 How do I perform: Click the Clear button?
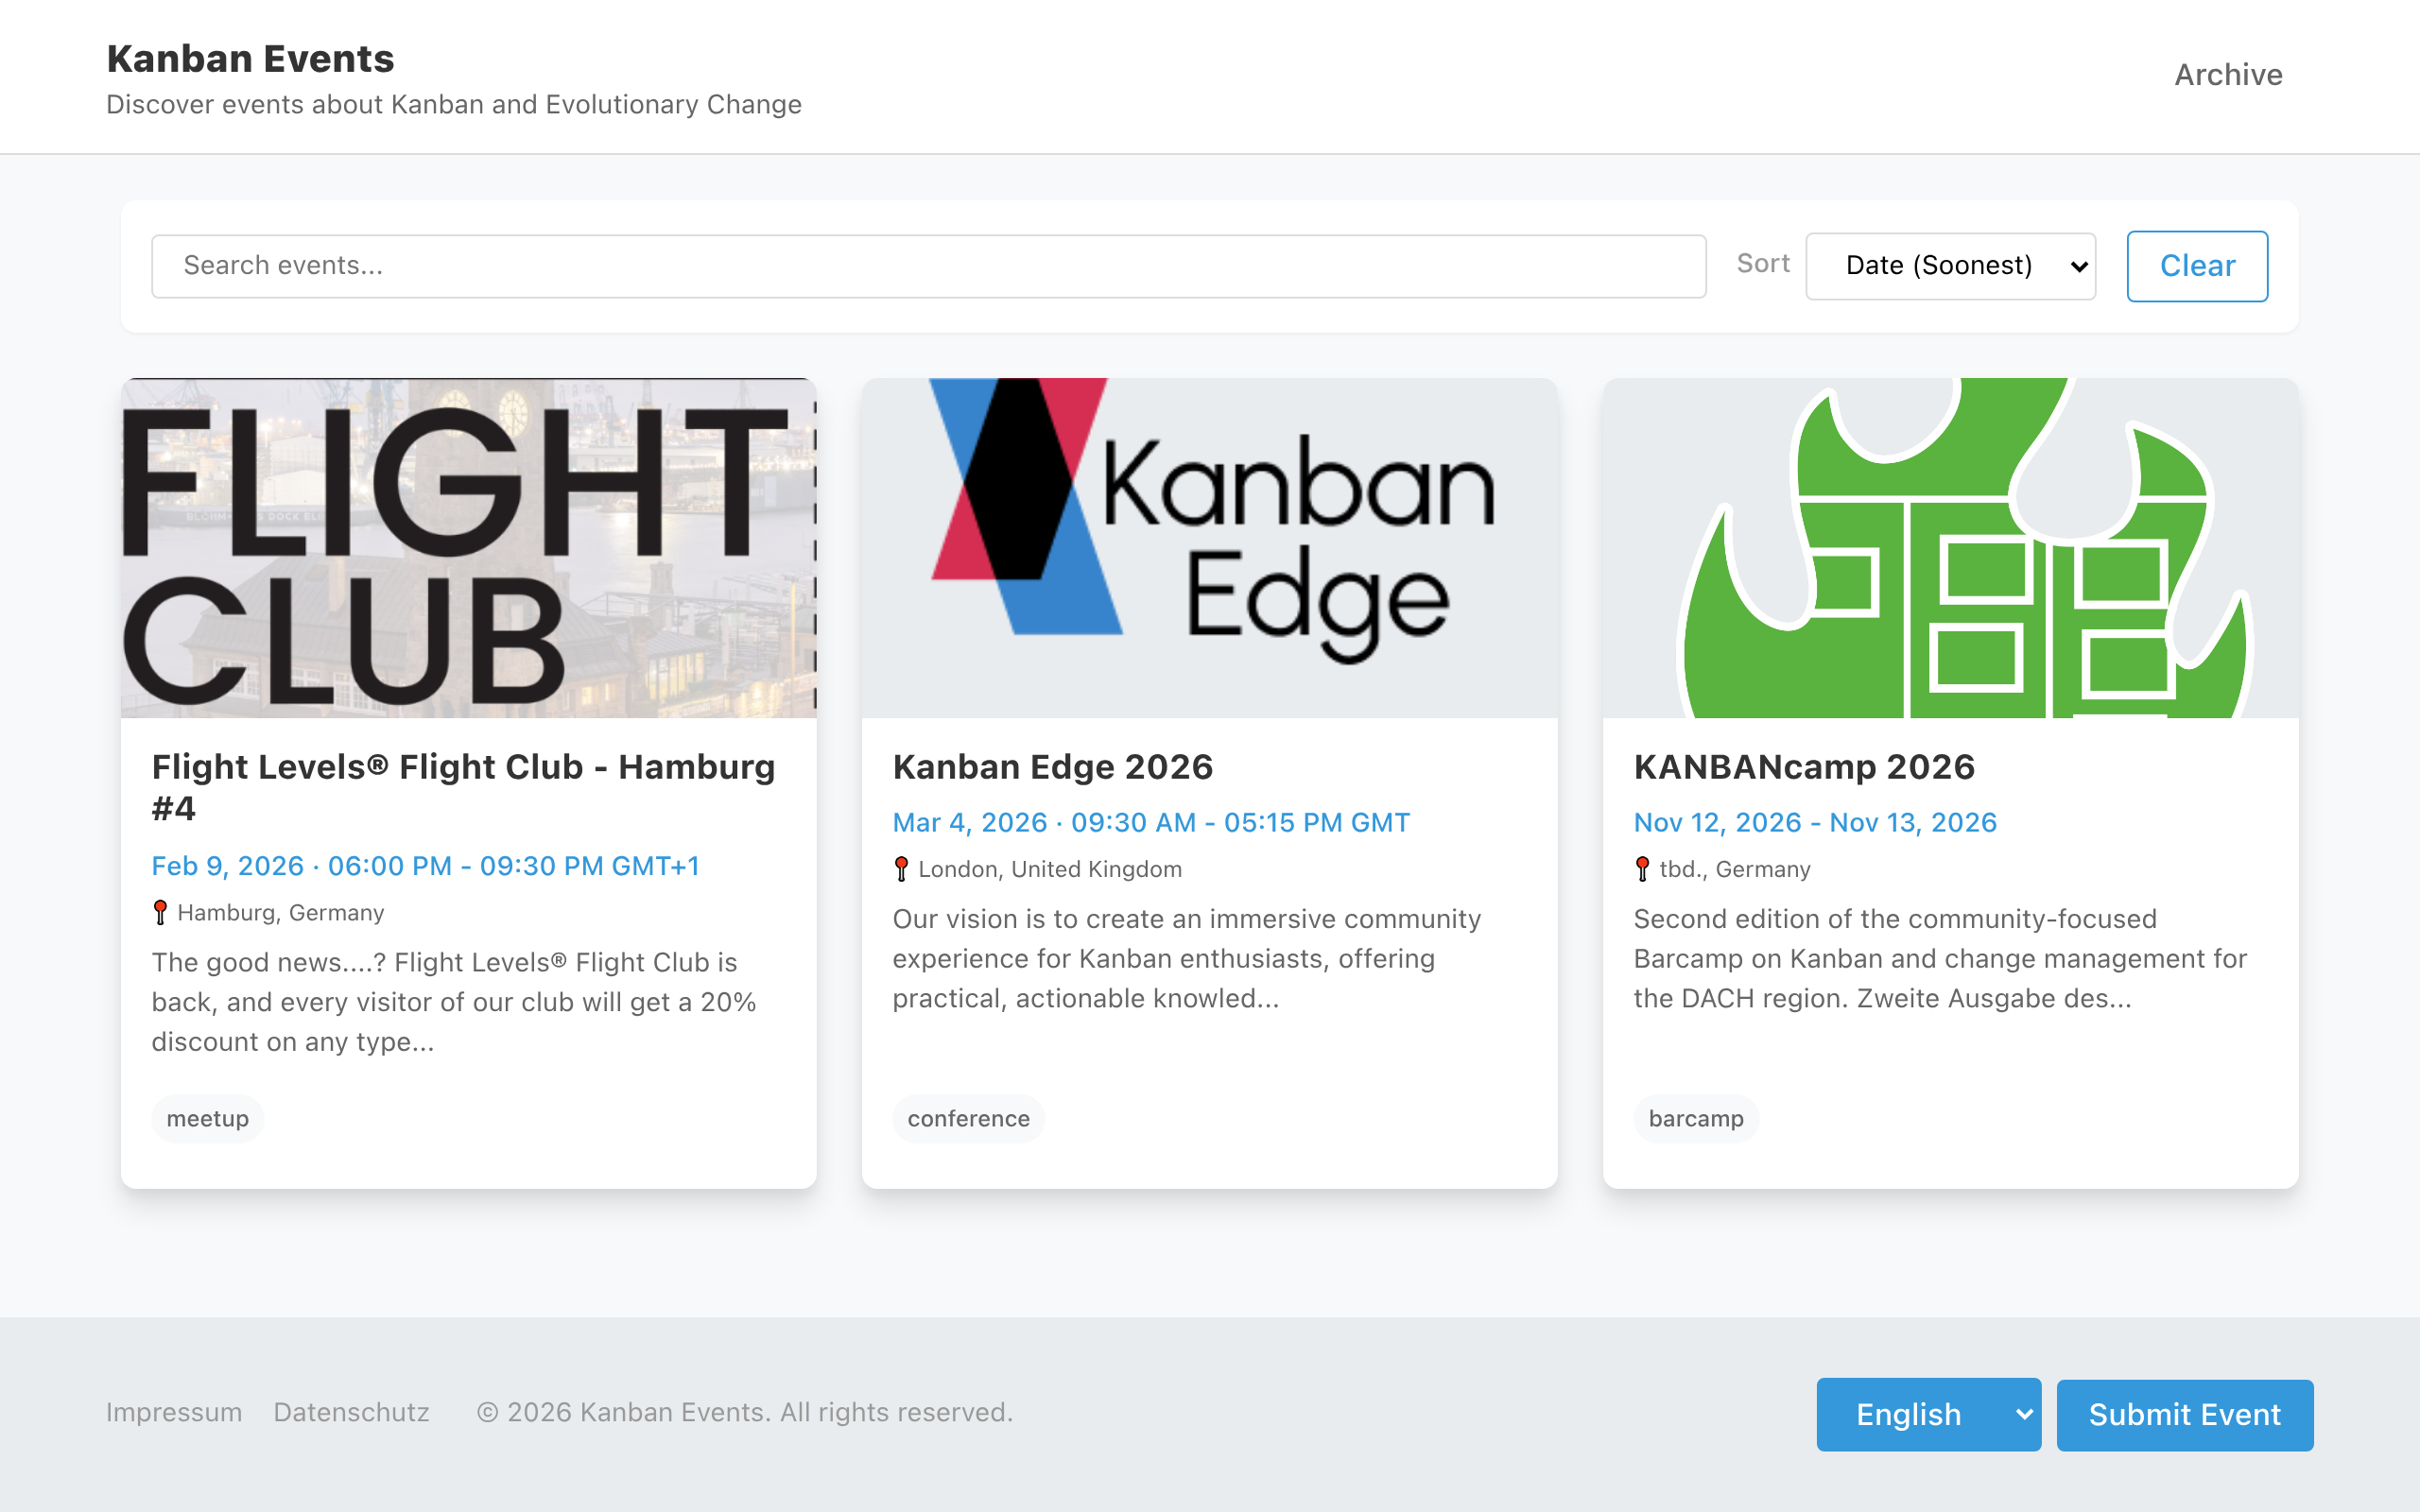pyautogui.click(x=2197, y=265)
